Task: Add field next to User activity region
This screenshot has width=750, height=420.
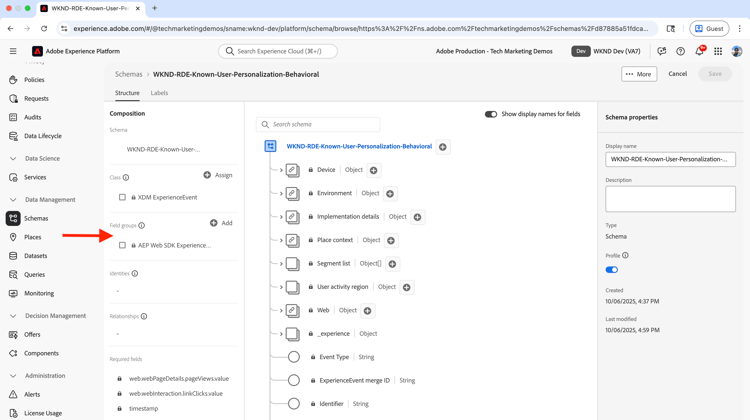Action: [x=407, y=287]
